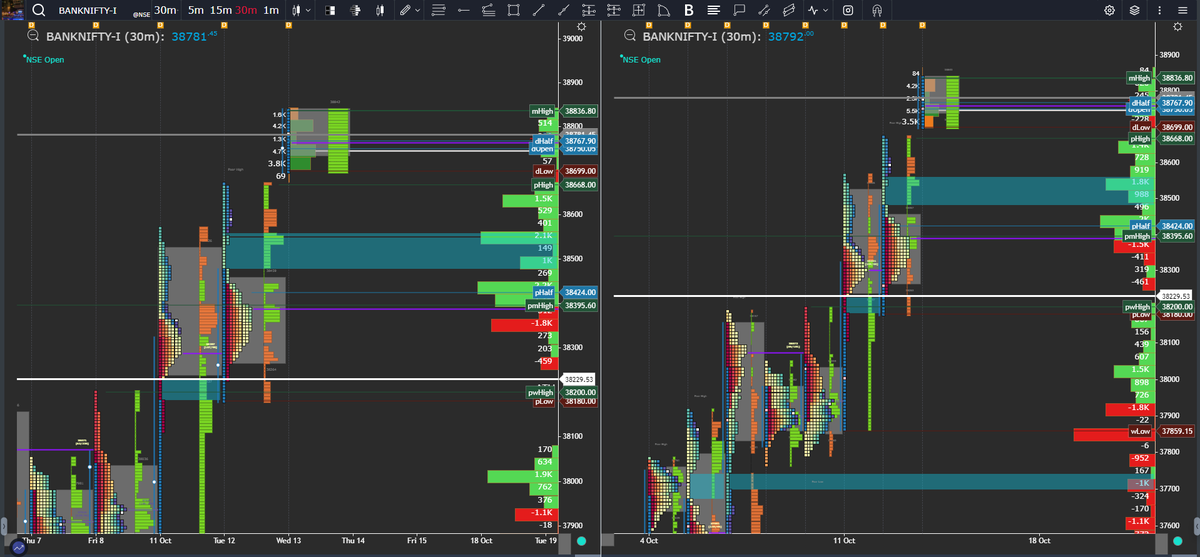Open the three-dot more options menu
1200x557 pixels.
(1158, 10)
